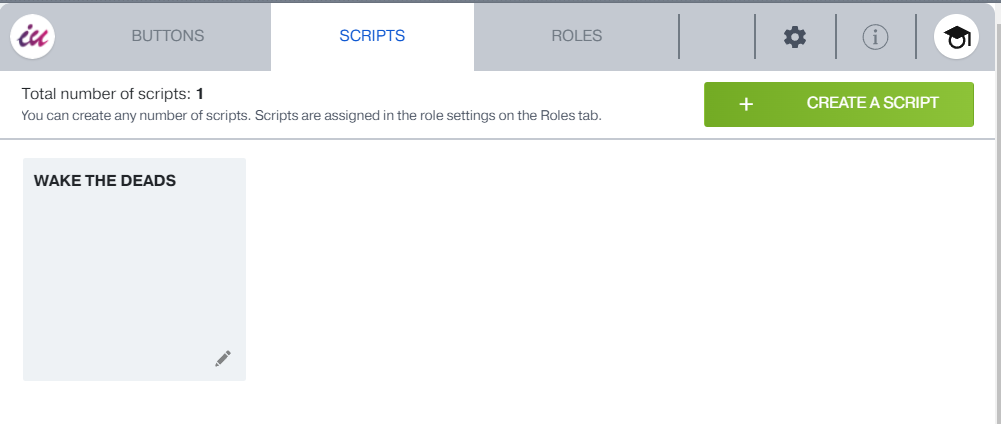Open the ROLES tab
The width and height of the screenshot is (1001, 424).
click(577, 36)
